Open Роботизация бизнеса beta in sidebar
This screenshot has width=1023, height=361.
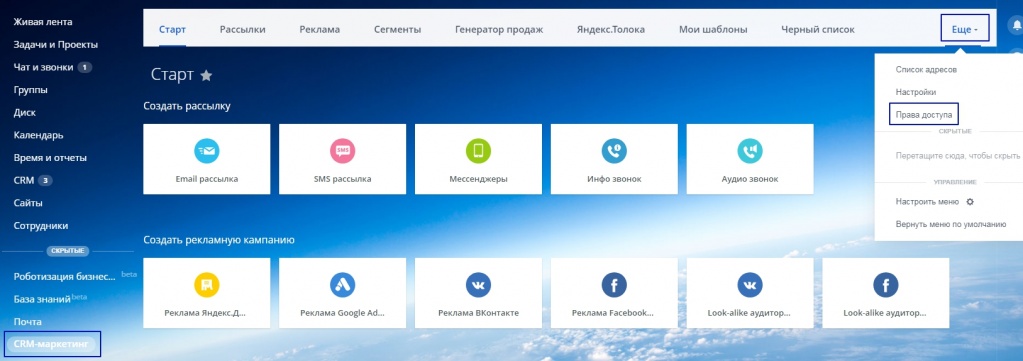coord(65,276)
